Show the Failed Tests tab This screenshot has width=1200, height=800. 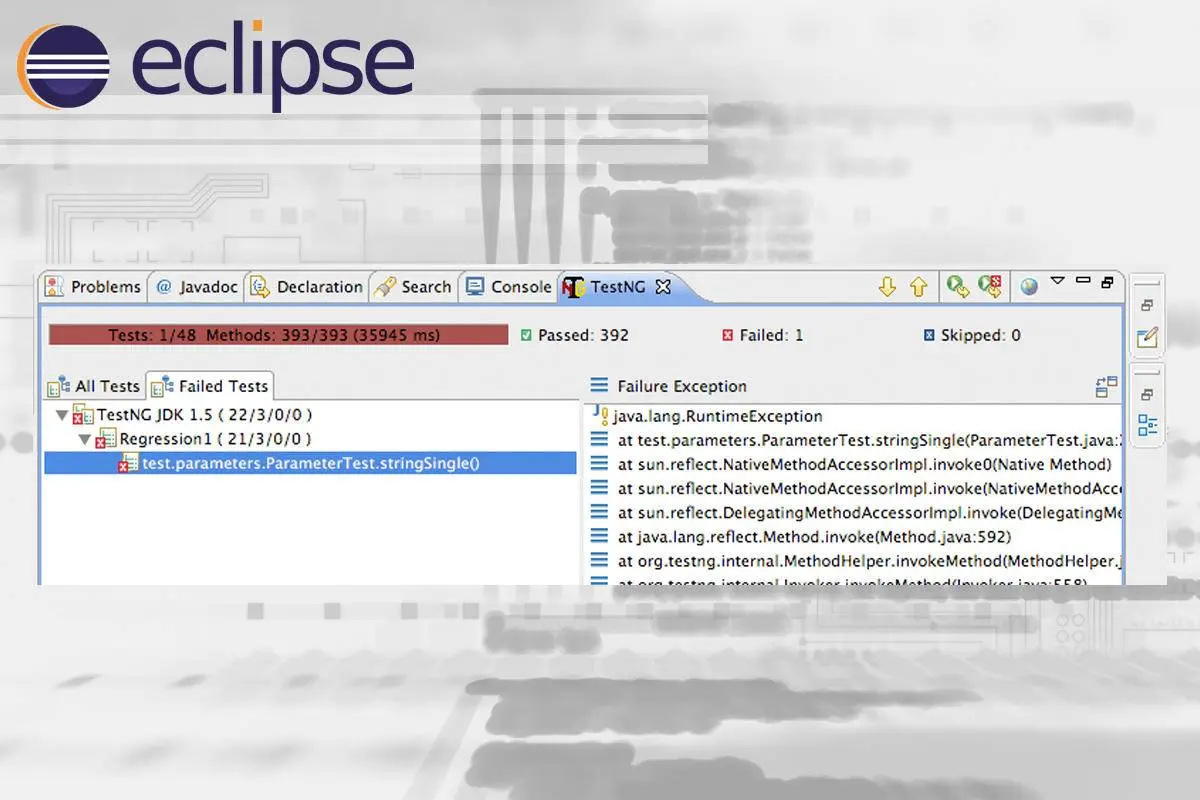pyautogui.click(x=210, y=386)
